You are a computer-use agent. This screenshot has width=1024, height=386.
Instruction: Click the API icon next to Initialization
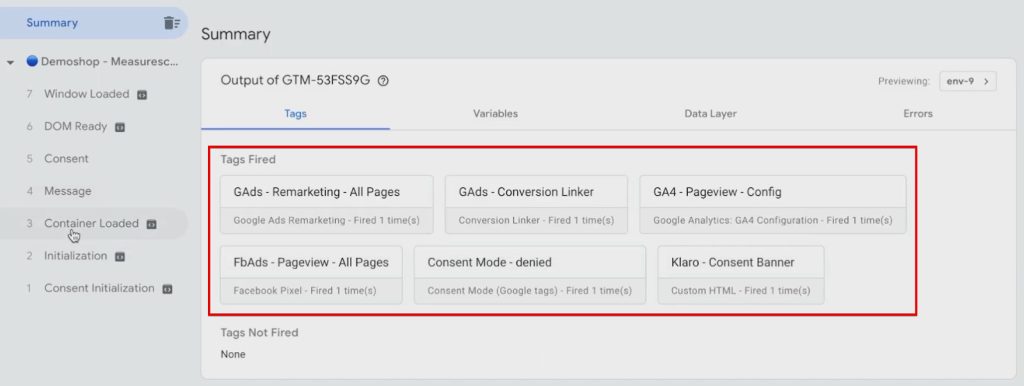[x=120, y=257]
